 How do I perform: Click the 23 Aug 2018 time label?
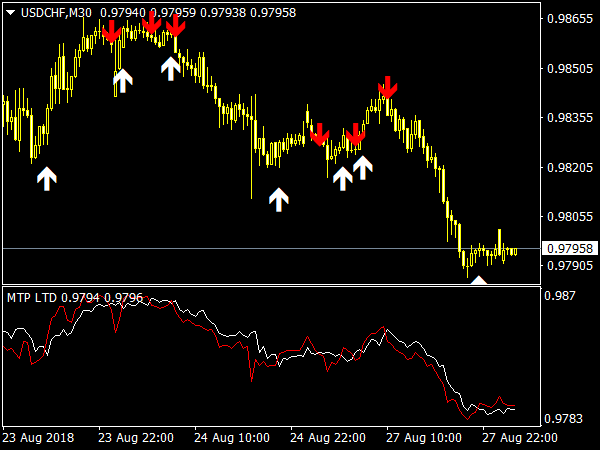[x=38, y=437]
